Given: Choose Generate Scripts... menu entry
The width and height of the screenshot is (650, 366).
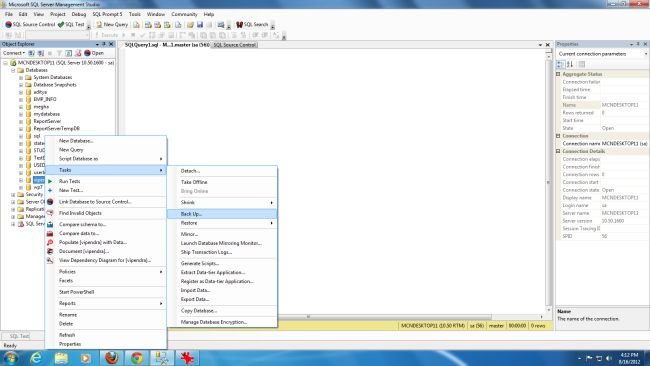Looking at the screenshot, I should pyautogui.click(x=222, y=263).
